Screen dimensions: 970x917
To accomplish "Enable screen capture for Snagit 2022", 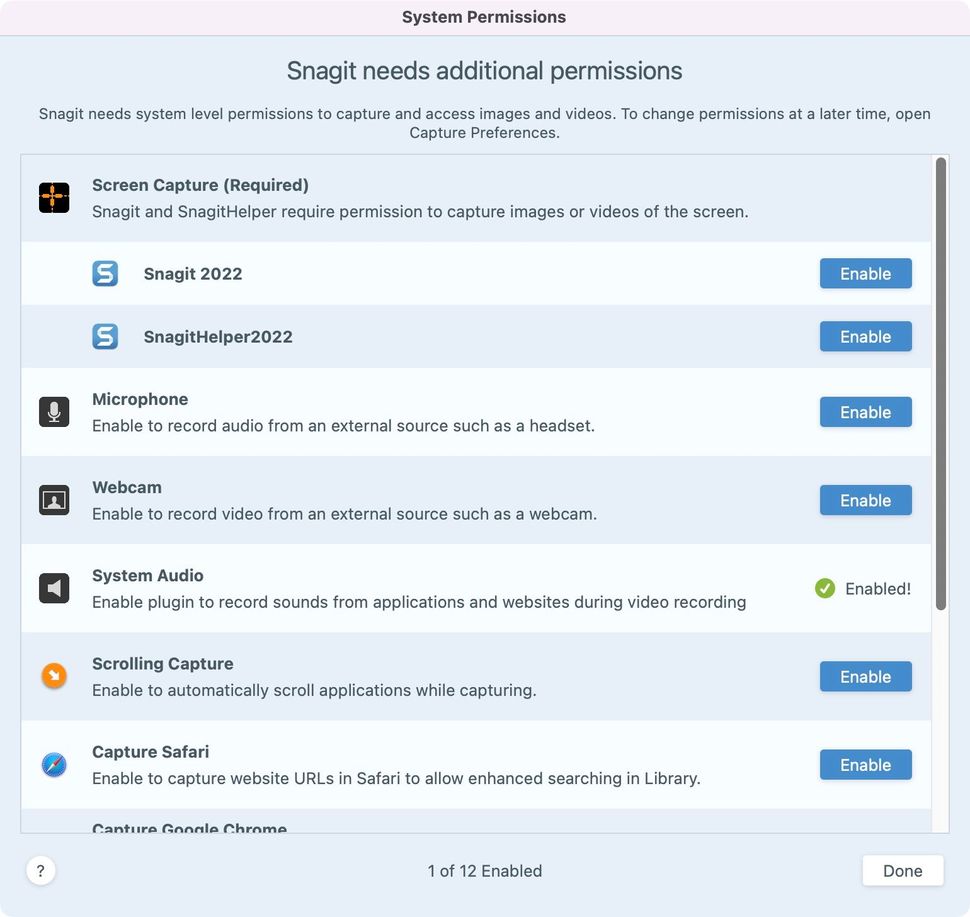I will coord(865,273).
